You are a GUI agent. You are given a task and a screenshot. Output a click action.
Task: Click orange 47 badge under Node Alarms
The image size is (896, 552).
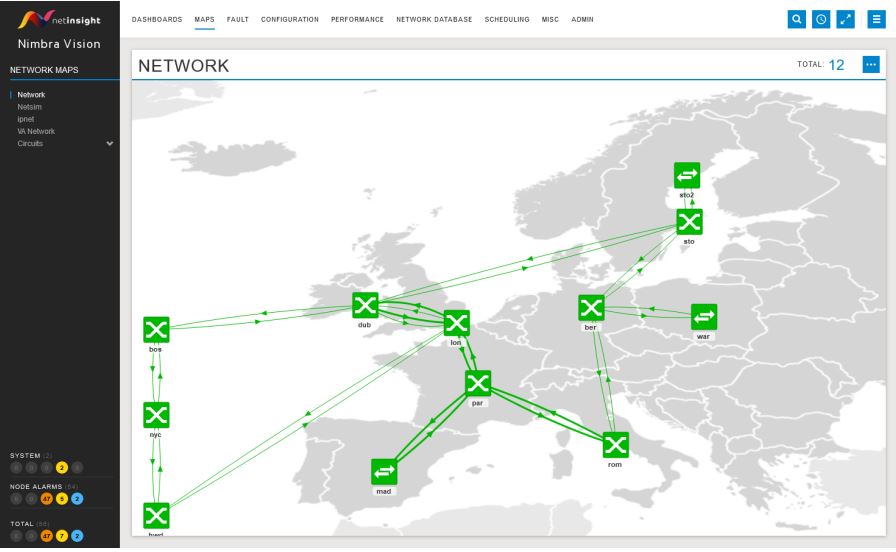pos(46,500)
